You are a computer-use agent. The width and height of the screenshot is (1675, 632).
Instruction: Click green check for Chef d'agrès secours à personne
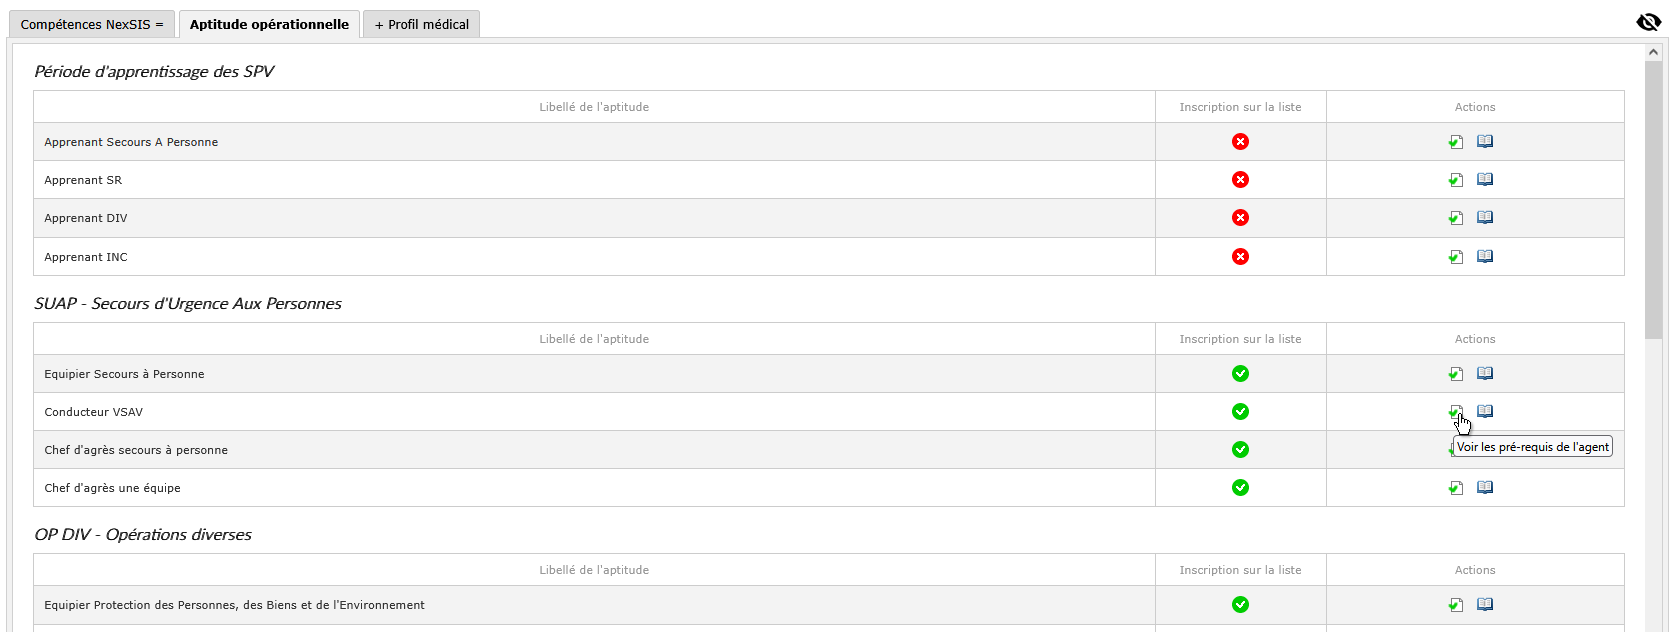tap(1240, 450)
